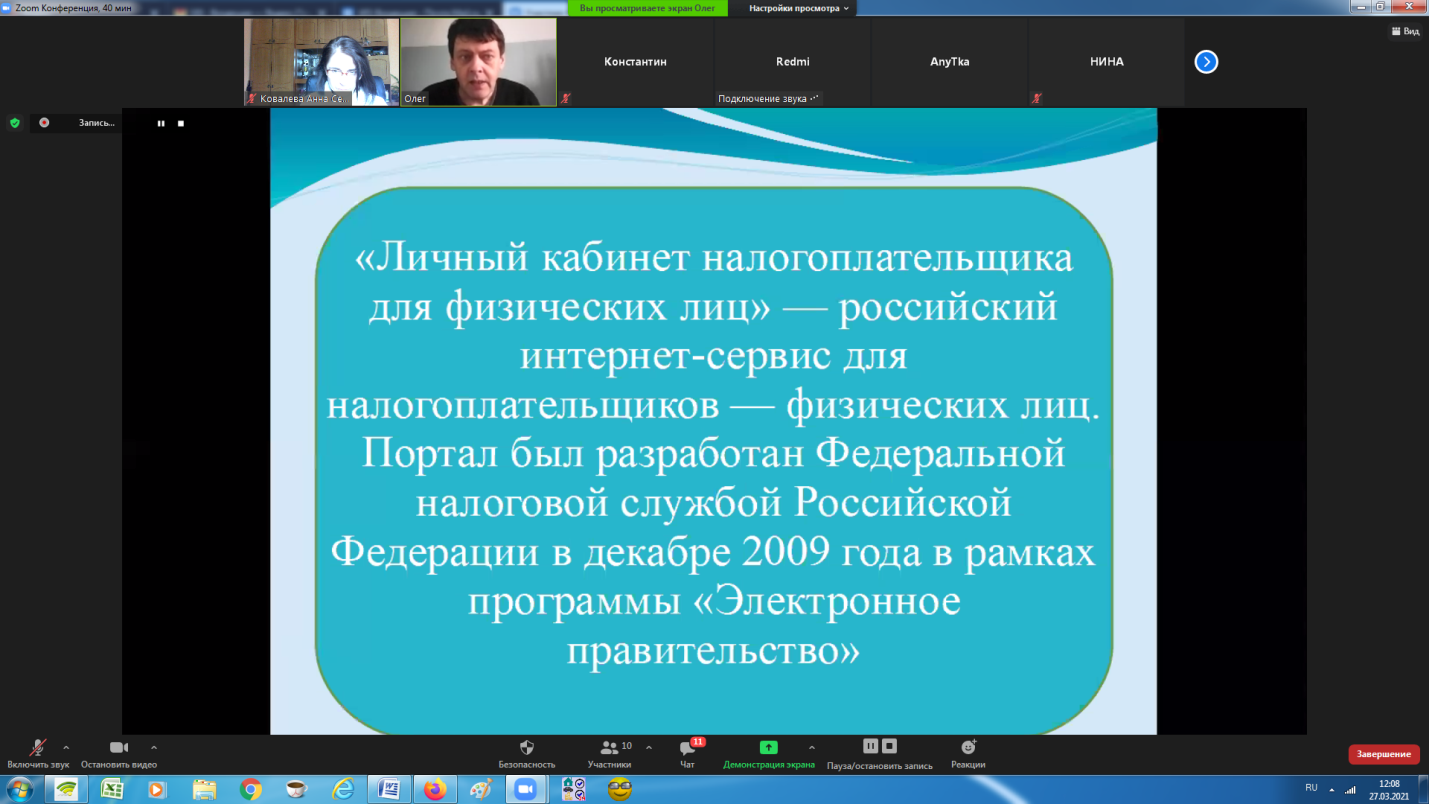Open the Вид layout menu
Viewport: 1429px width, 804px height.
tap(1405, 31)
